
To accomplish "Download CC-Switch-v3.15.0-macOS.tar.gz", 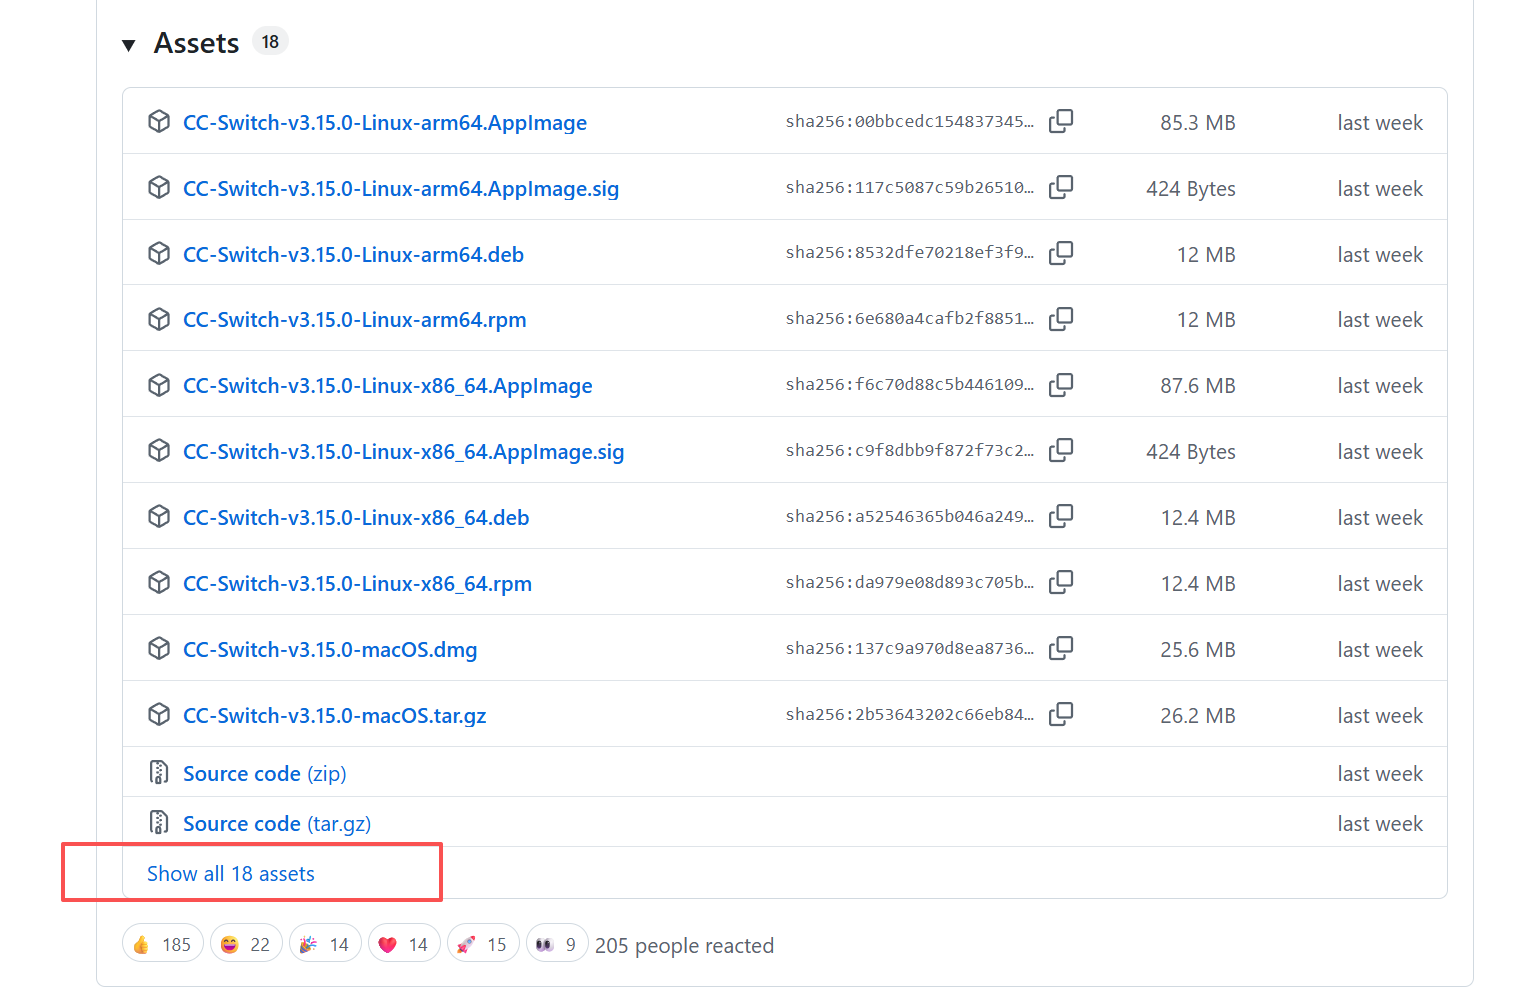I will click(x=335, y=716).
